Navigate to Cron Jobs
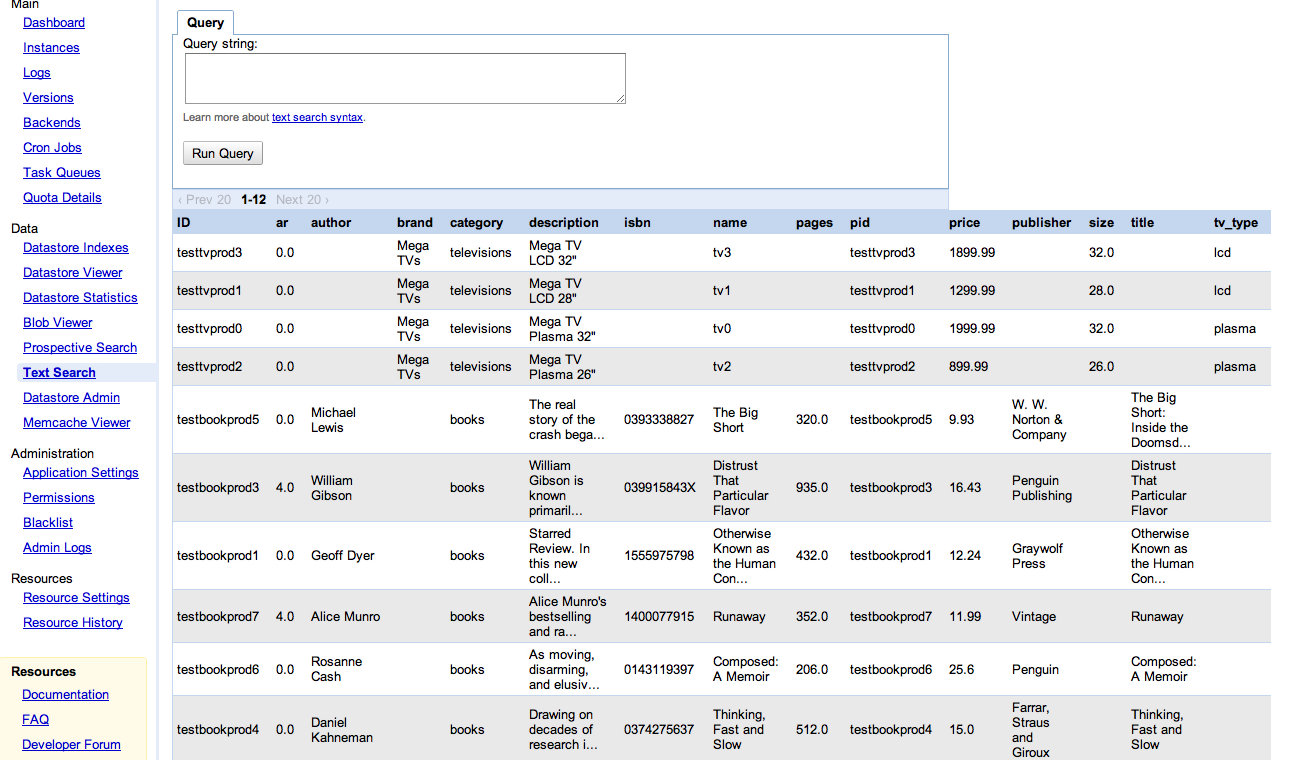 (52, 147)
